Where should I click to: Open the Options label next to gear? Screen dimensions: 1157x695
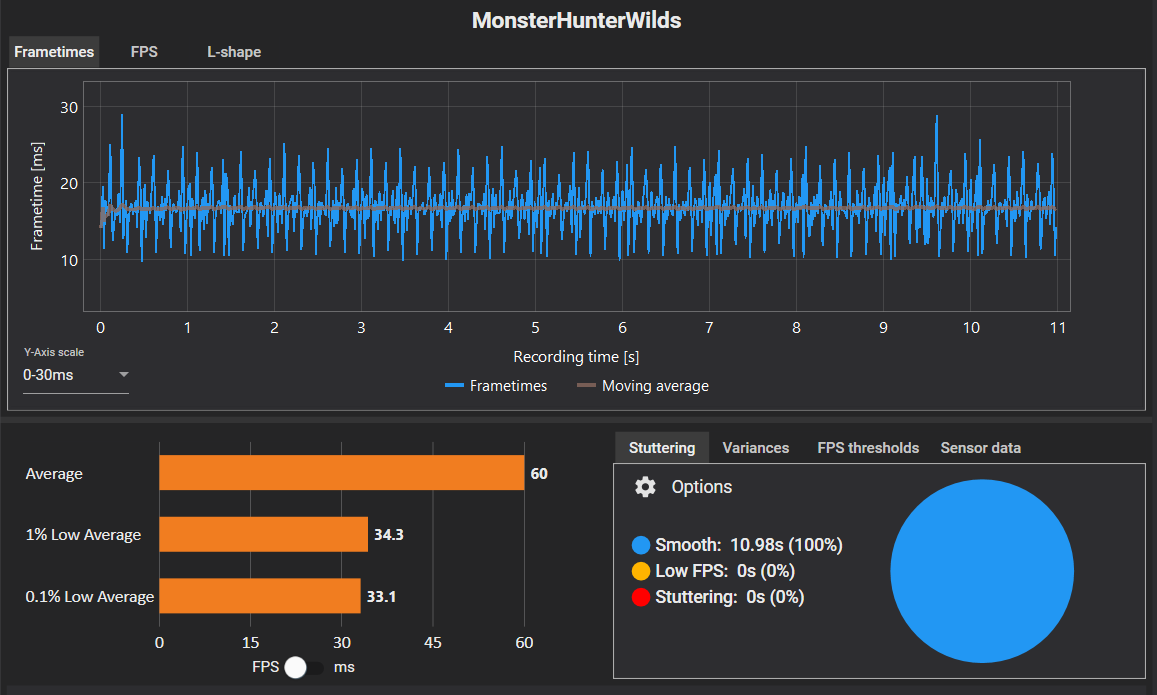click(x=702, y=487)
